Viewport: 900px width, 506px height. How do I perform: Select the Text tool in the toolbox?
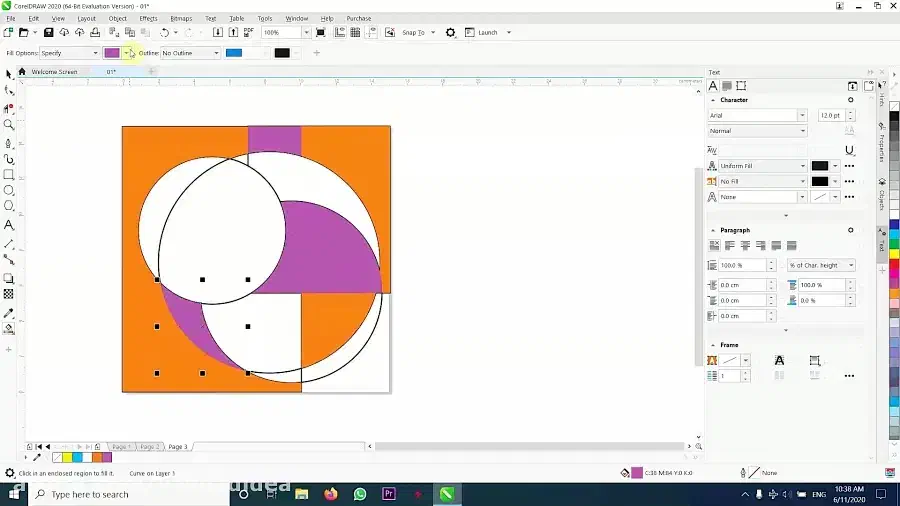pyautogui.click(x=9, y=225)
